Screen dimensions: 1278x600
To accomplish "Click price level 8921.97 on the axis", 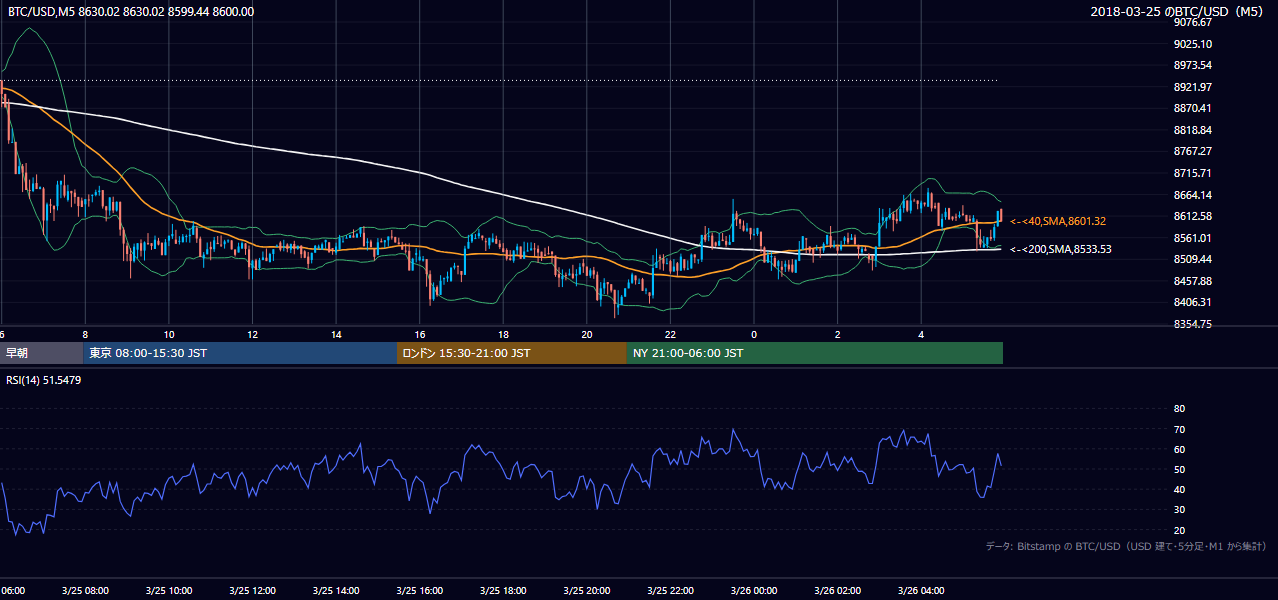I will (1193, 87).
